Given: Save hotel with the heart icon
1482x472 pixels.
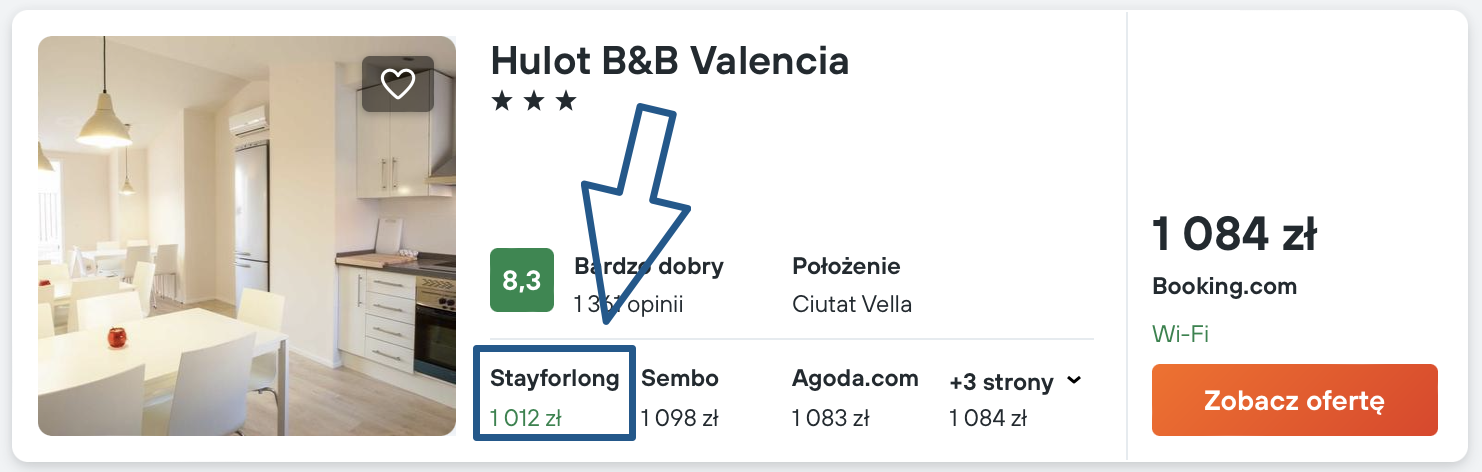Looking at the screenshot, I should click(x=398, y=84).
